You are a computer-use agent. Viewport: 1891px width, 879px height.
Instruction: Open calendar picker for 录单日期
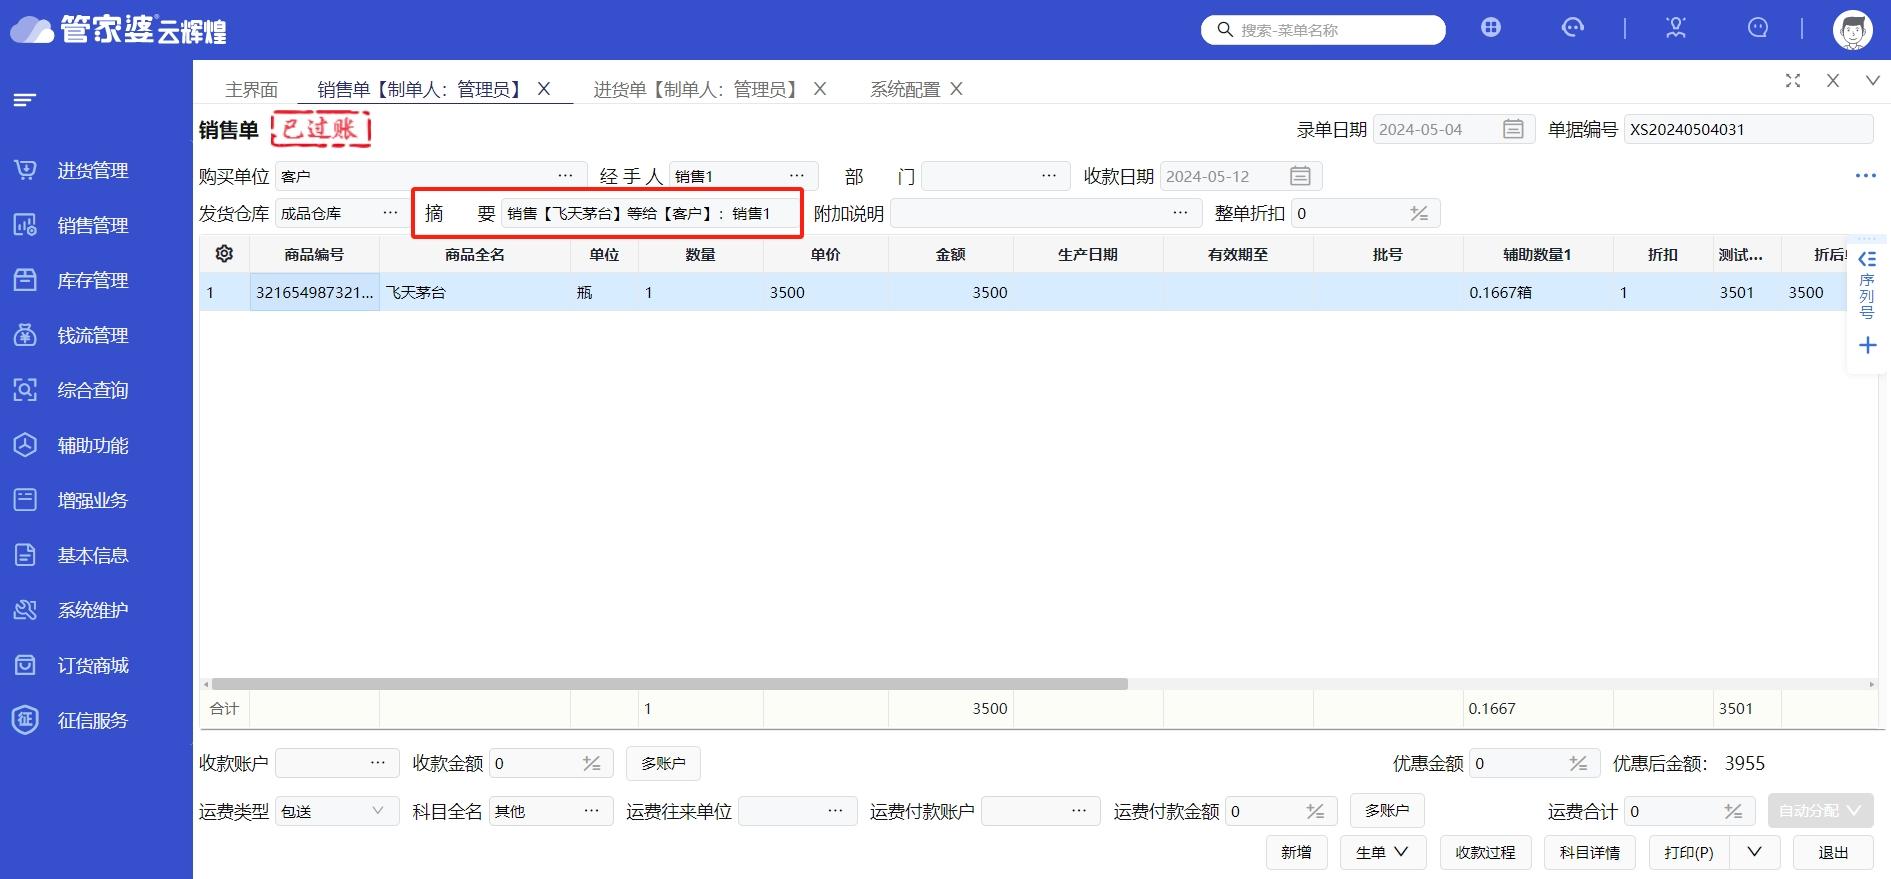point(1513,129)
